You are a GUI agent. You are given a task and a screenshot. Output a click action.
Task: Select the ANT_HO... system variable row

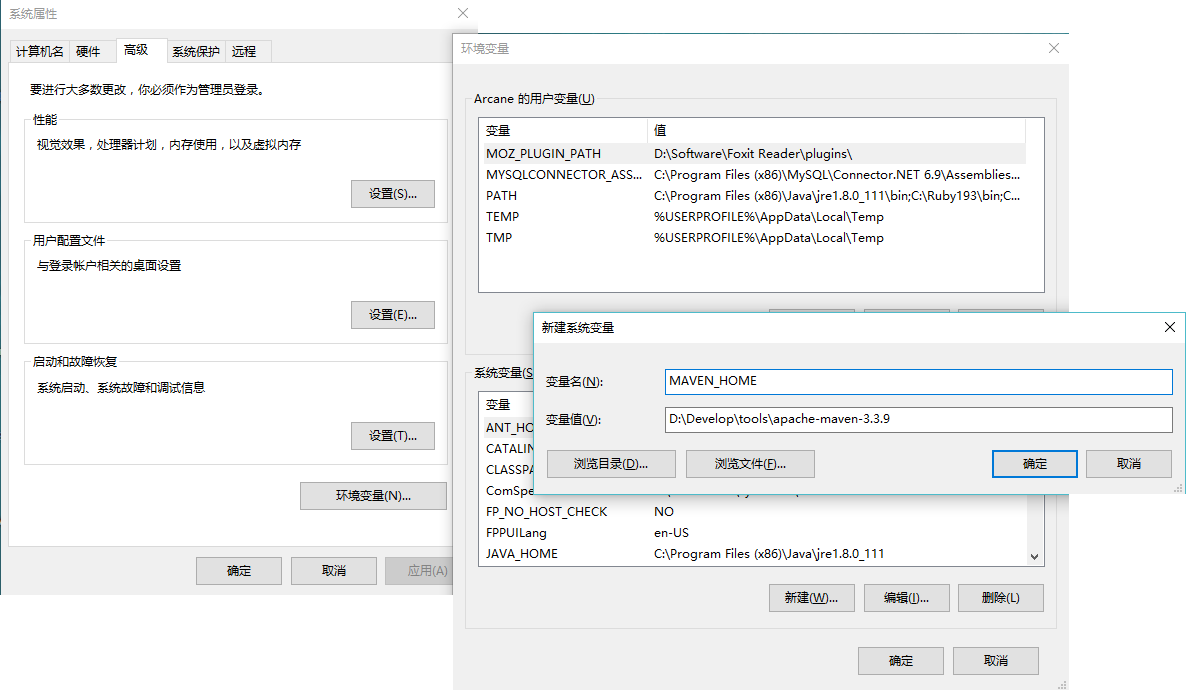click(509, 427)
